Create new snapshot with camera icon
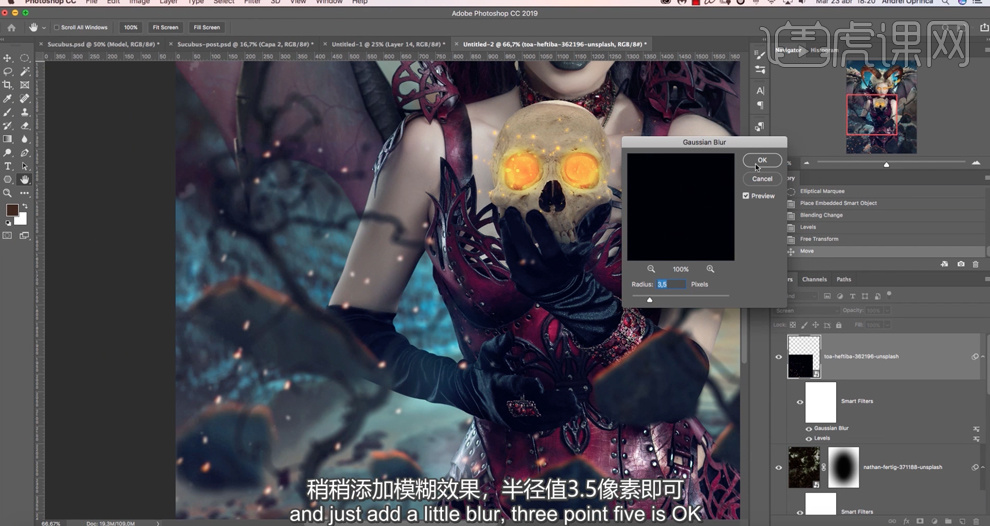990x526 pixels. 960,264
